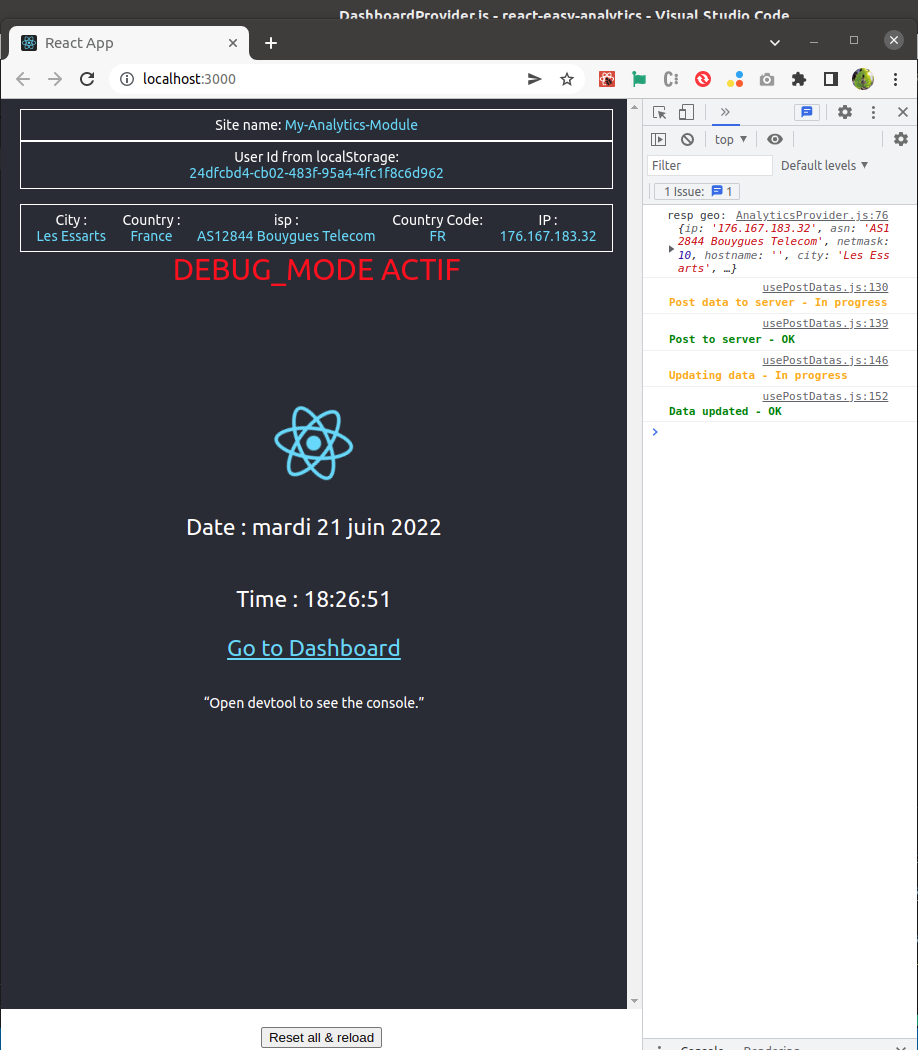The image size is (918, 1050).
Task: Open usePostDatas.js:146 source link
Action: coord(825,360)
